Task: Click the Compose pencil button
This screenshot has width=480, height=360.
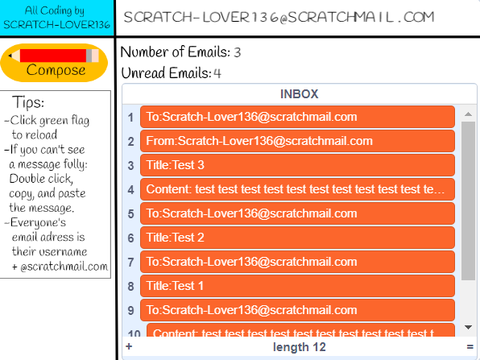Action: [x=54, y=63]
